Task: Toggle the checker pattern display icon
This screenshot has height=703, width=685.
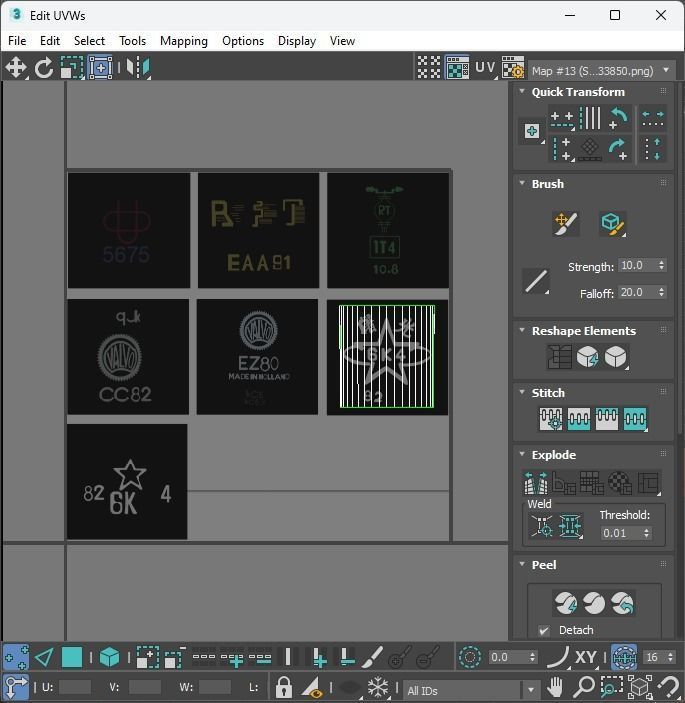Action: point(429,67)
